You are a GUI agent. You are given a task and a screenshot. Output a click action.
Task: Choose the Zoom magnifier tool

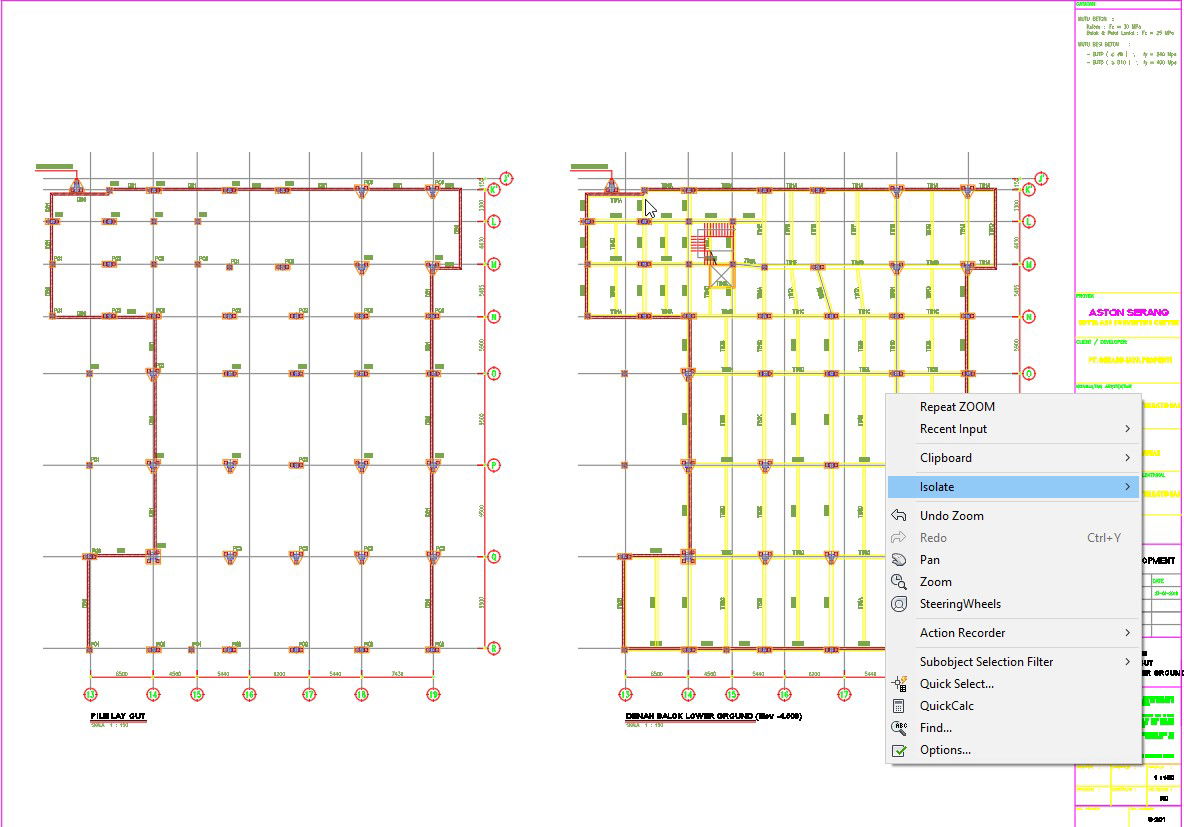[899, 582]
